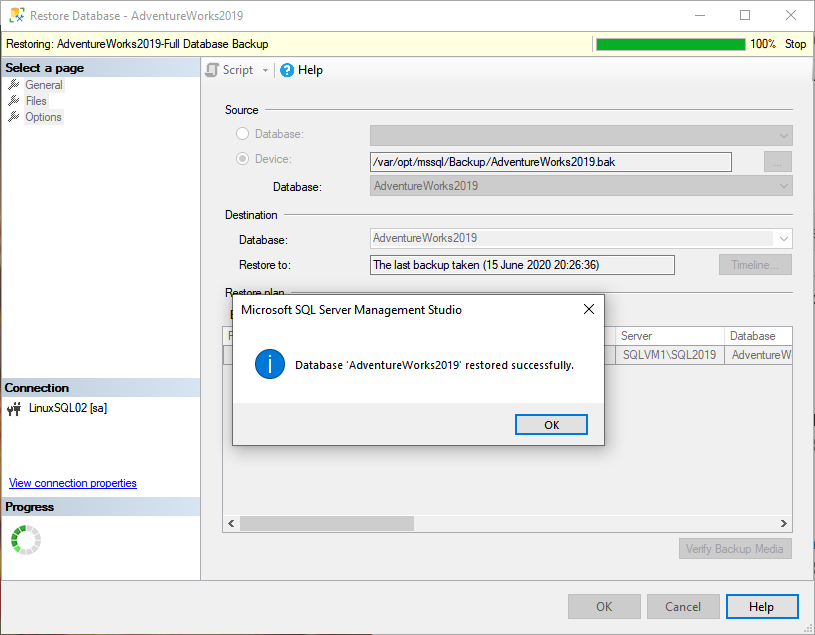Click the Select a page header

(101, 68)
